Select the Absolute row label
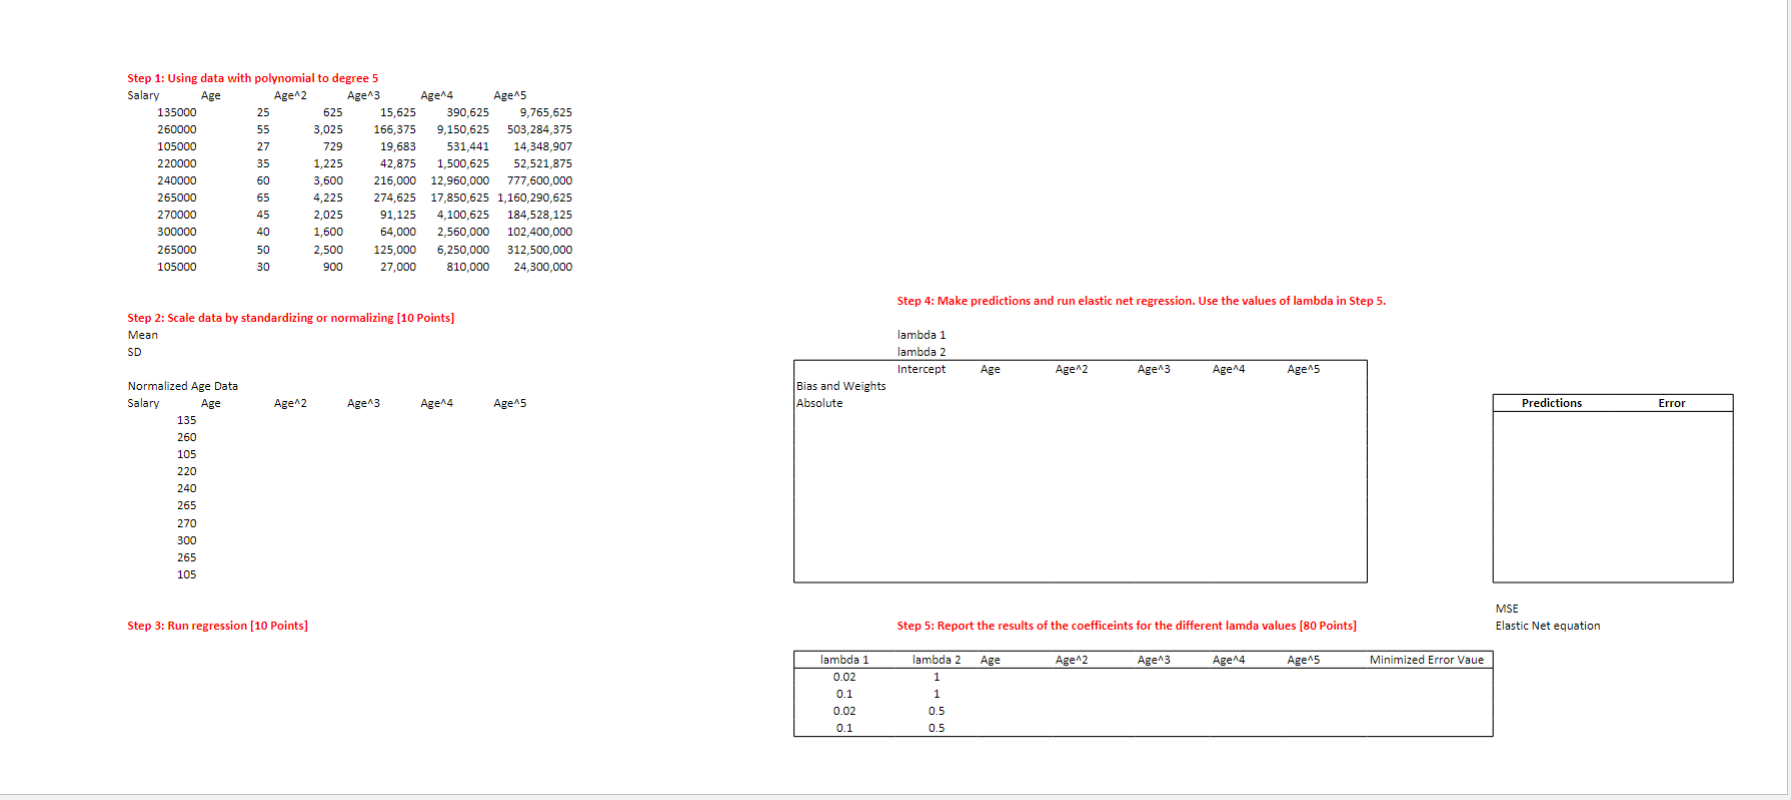 pyautogui.click(x=819, y=403)
